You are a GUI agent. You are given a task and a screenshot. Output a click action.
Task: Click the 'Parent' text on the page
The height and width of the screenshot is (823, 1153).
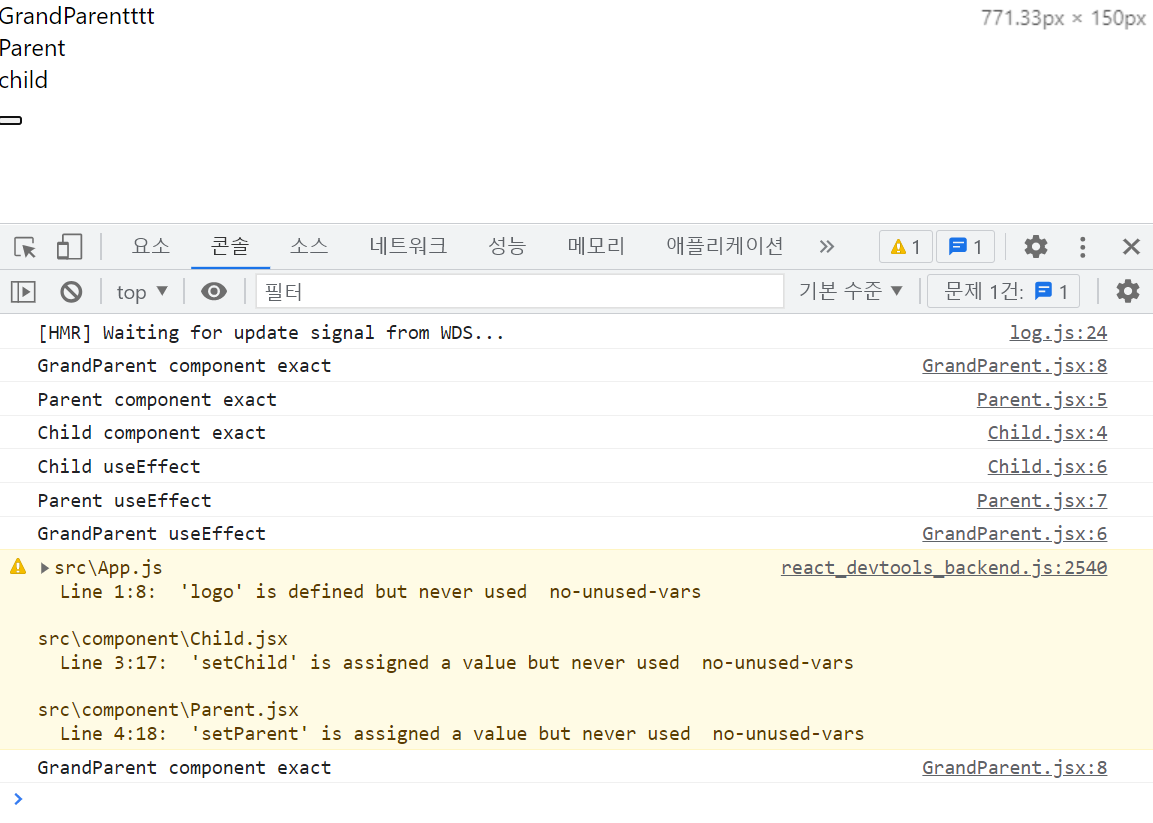point(32,48)
